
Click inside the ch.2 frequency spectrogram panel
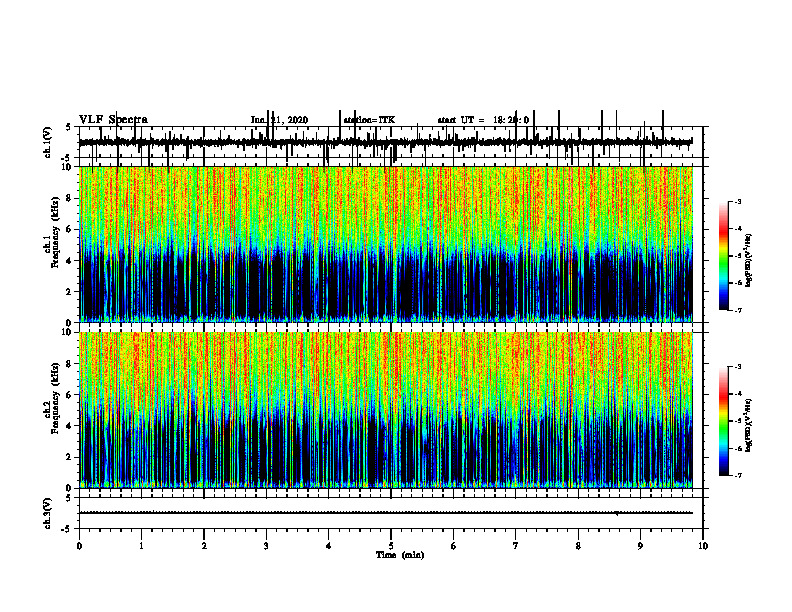click(x=386, y=410)
